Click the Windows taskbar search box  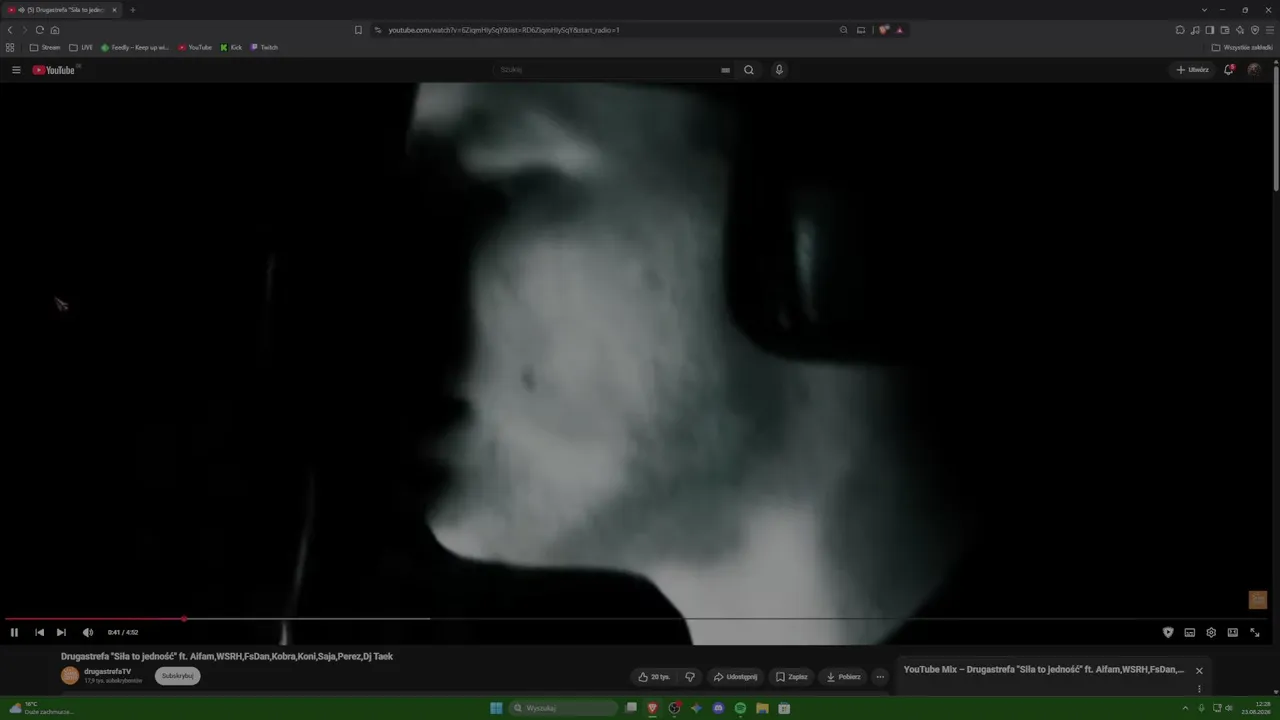pyautogui.click(x=563, y=708)
